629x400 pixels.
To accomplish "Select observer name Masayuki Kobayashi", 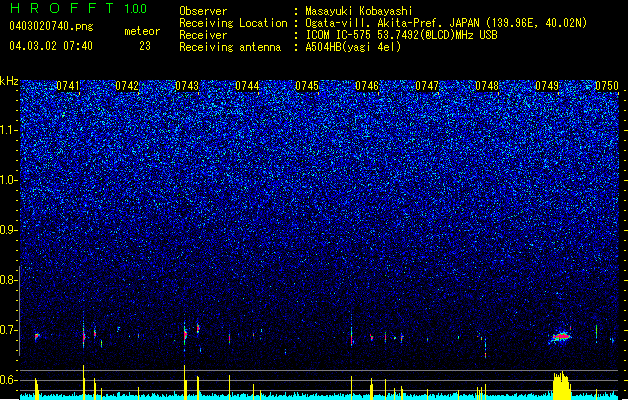I will (359, 11).
